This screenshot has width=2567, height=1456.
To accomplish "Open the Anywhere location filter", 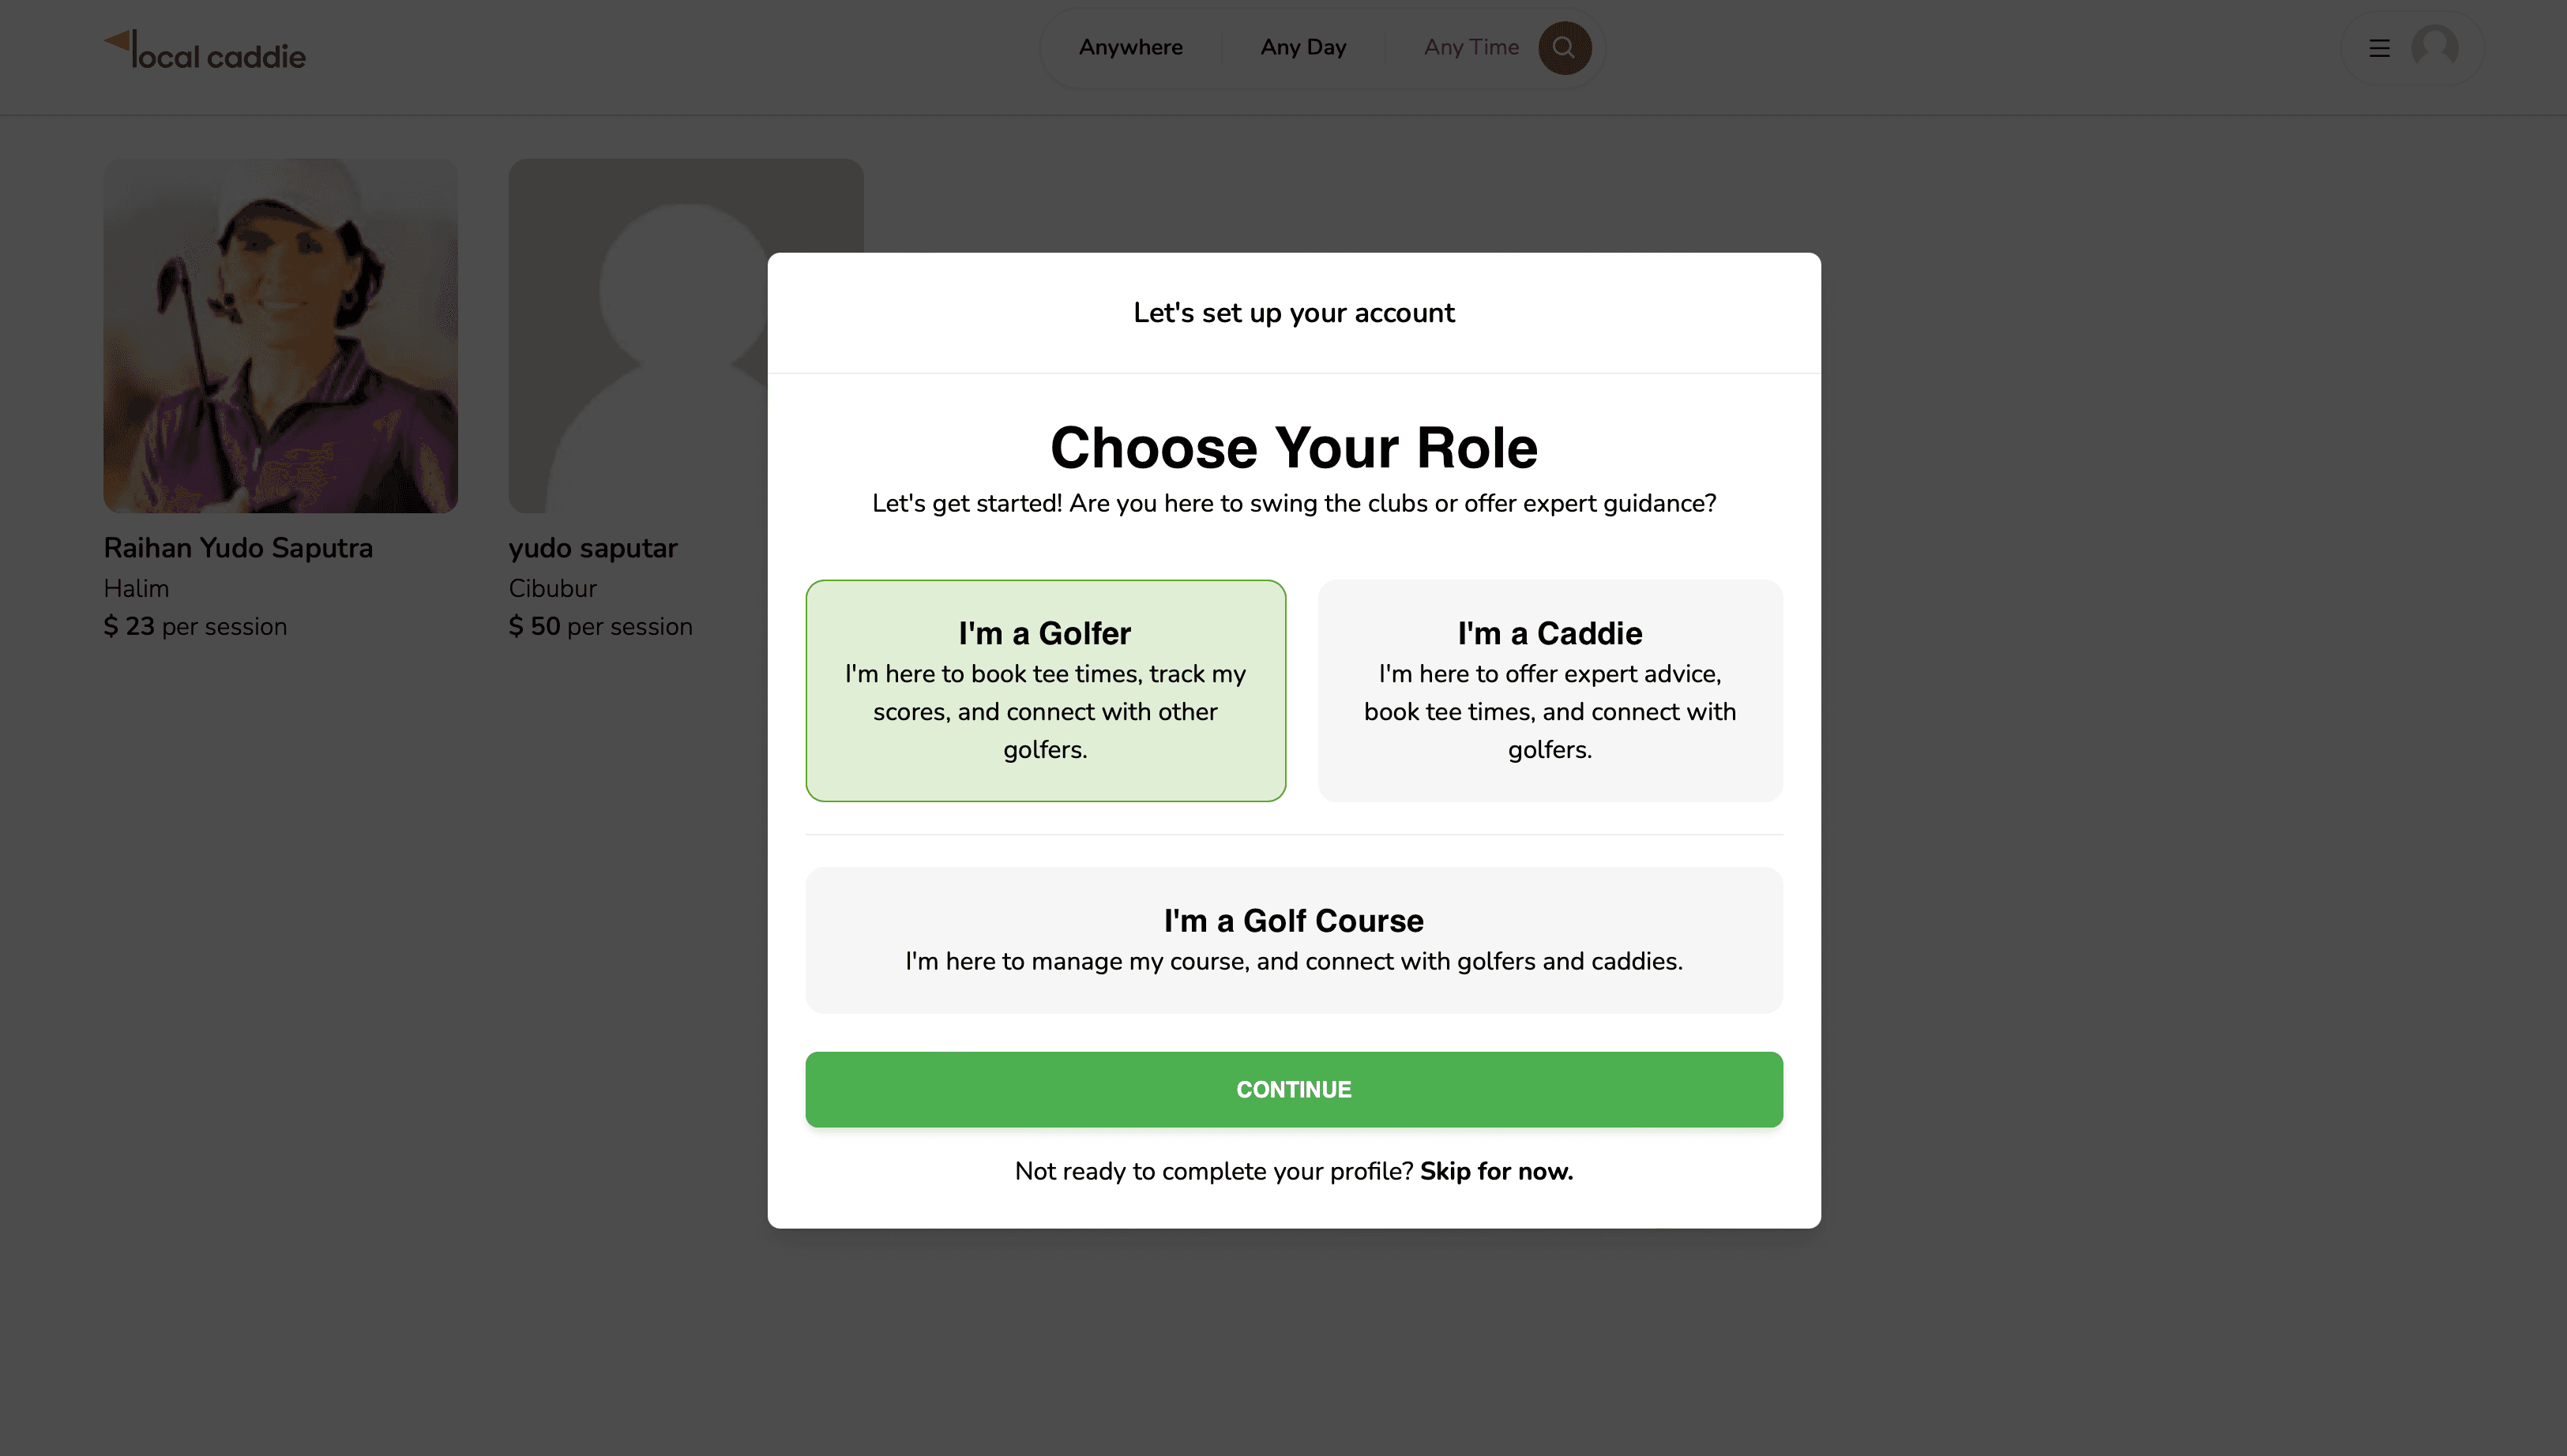I will (x=1130, y=48).
